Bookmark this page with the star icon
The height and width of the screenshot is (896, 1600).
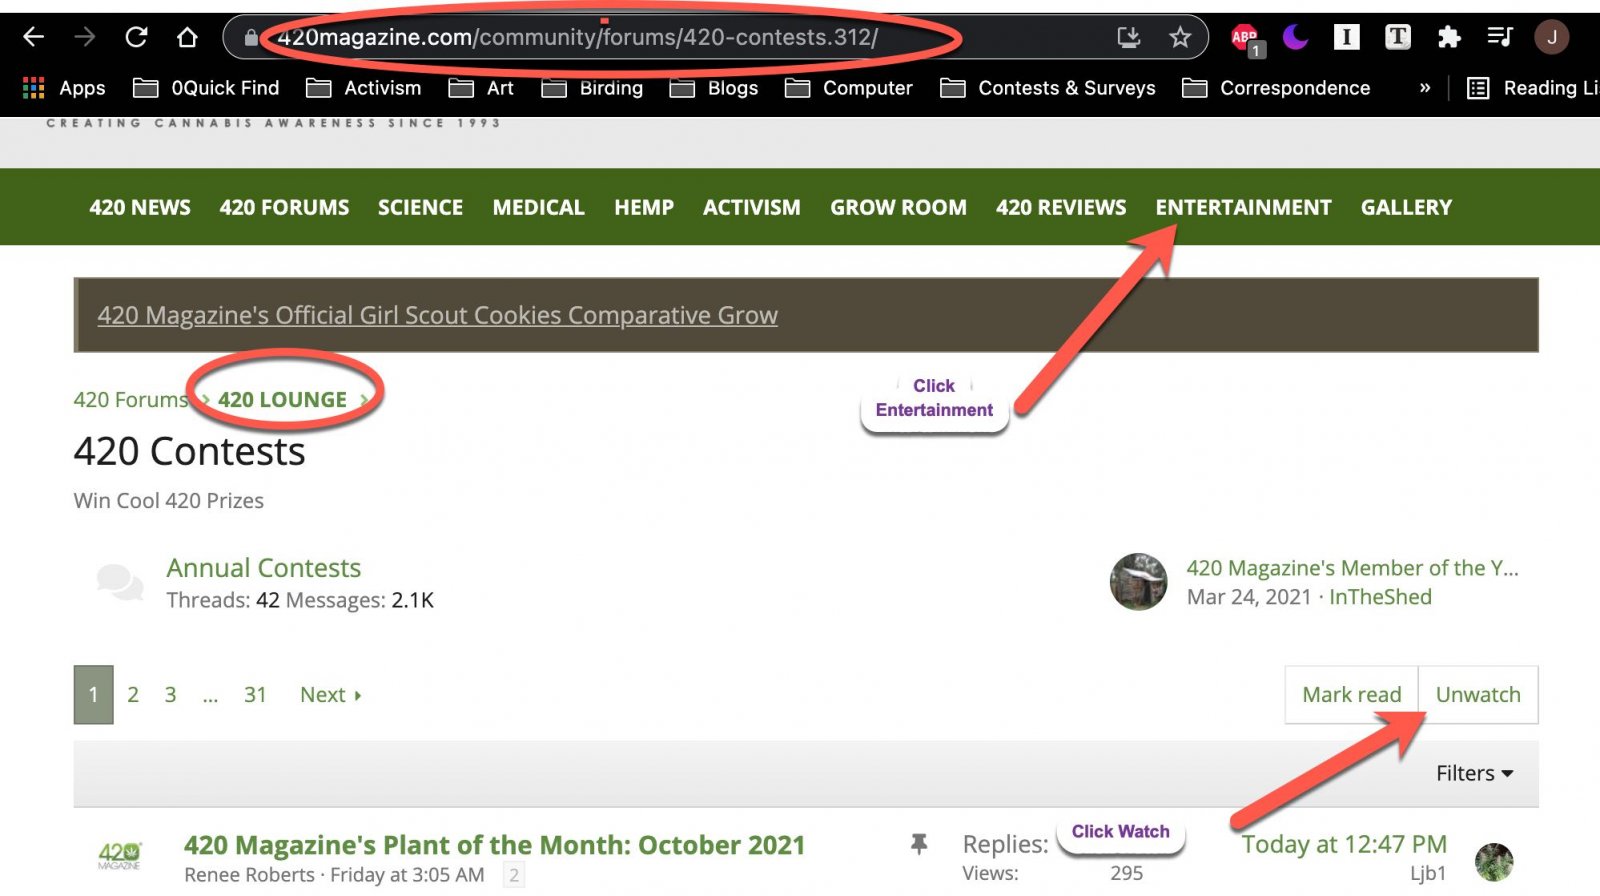[1180, 38]
